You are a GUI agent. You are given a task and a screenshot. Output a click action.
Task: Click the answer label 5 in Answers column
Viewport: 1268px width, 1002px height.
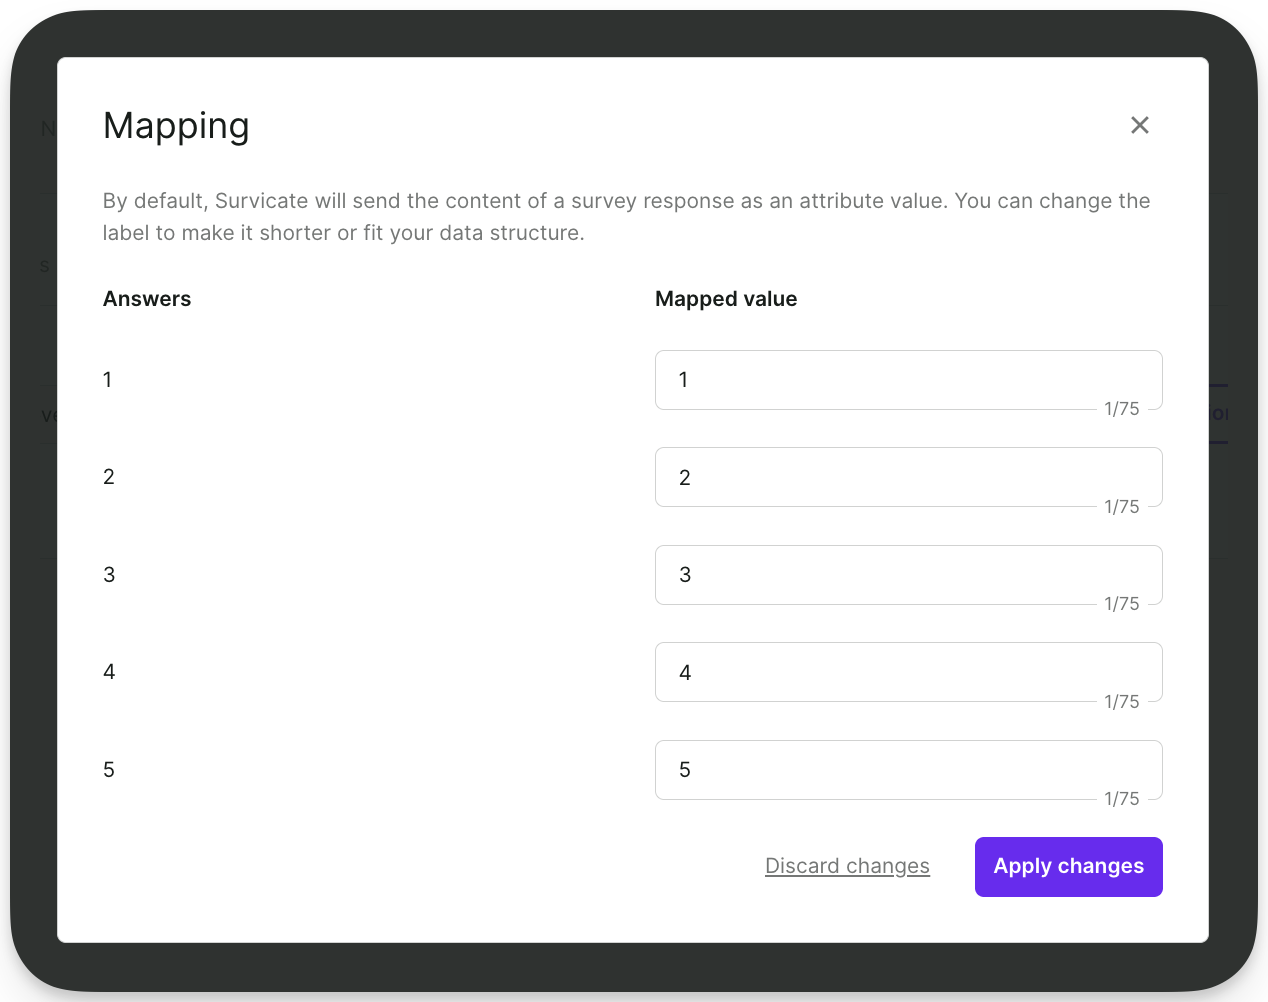click(x=109, y=770)
